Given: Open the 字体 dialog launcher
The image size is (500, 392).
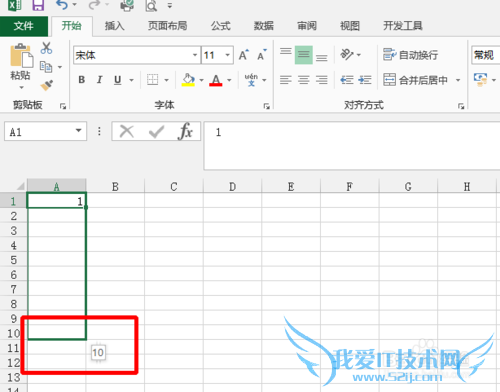Looking at the screenshot, I should point(266,106).
